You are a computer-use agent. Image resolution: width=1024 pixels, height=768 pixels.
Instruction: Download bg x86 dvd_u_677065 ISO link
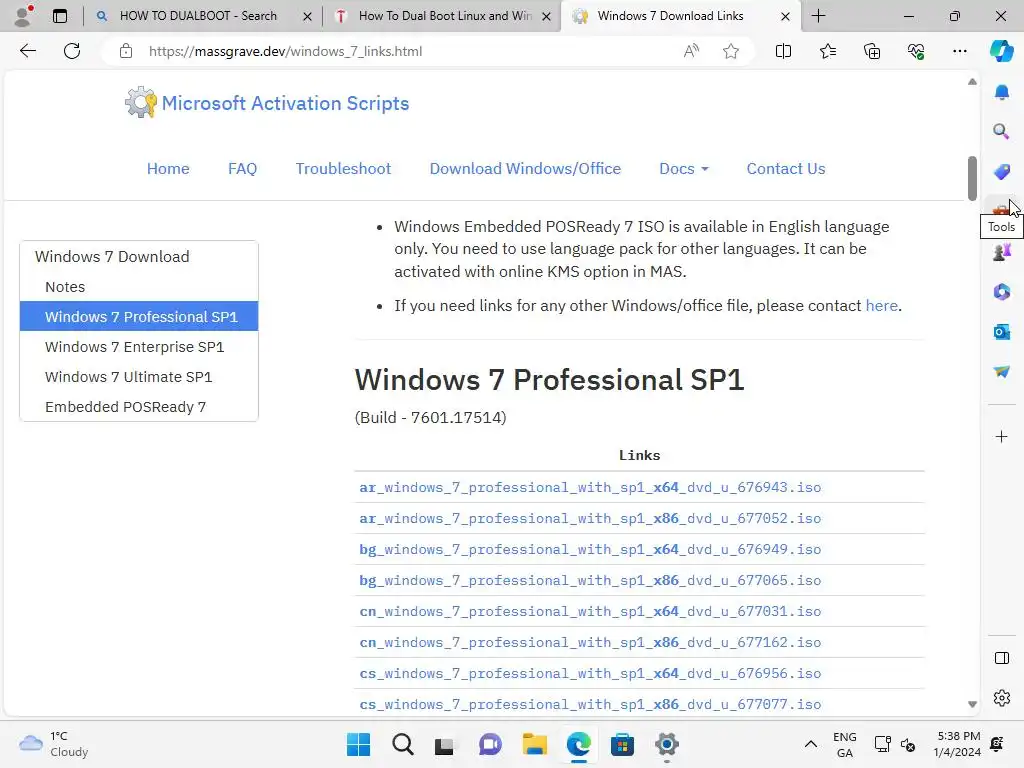click(590, 581)
